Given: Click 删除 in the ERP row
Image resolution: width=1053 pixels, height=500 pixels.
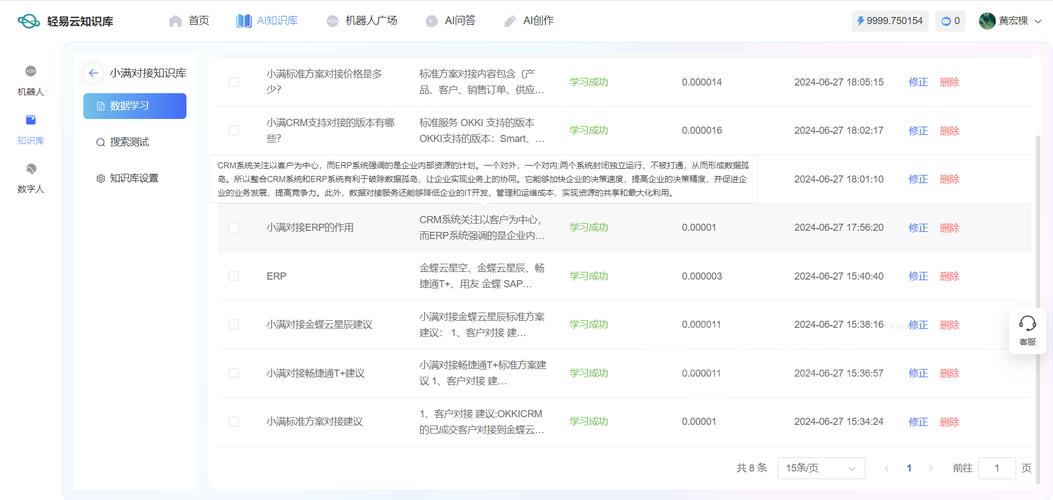Looking at the screenshot, I should coord(950,276).
